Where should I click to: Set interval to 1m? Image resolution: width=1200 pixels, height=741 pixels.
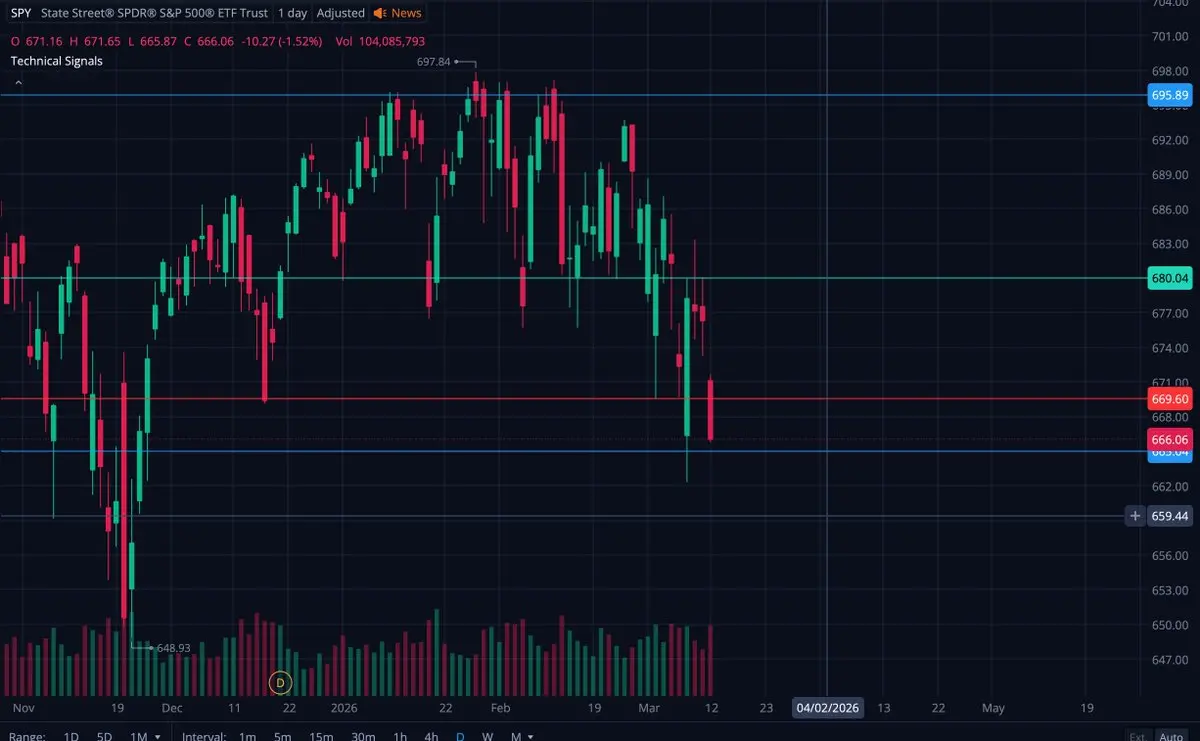pos(247,736)
